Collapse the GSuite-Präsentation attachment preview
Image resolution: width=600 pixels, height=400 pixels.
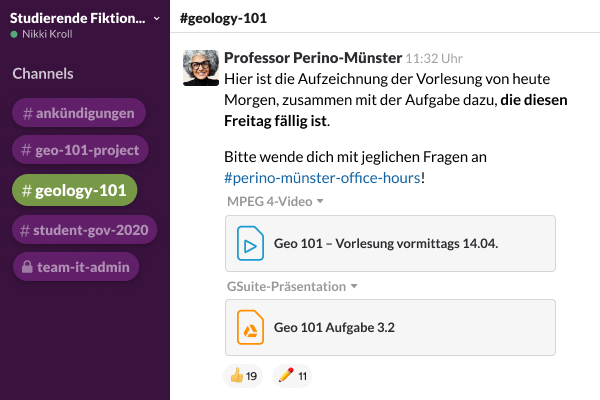pyautogui.click(x=354, y=286)
